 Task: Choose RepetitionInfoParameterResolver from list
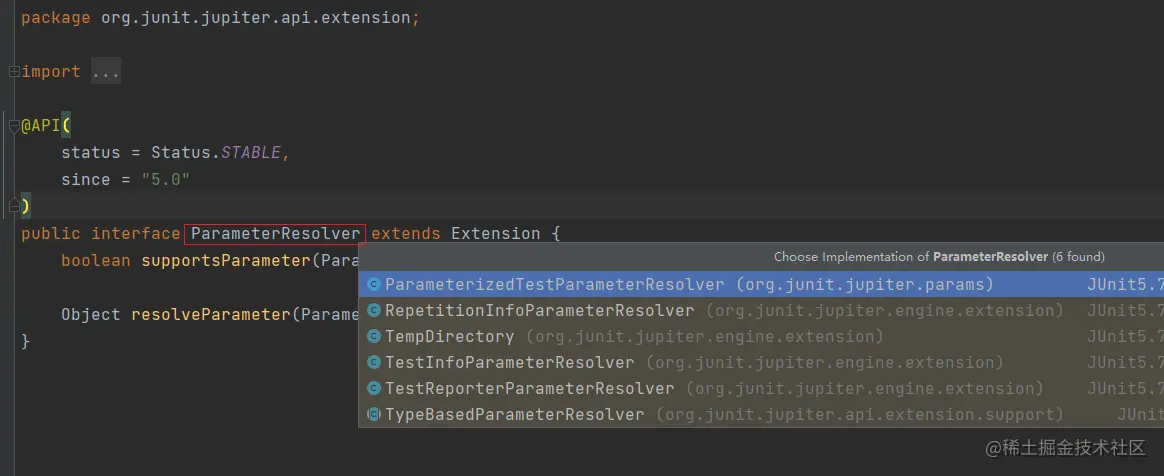pyautogui.click(x=761, y=310)
